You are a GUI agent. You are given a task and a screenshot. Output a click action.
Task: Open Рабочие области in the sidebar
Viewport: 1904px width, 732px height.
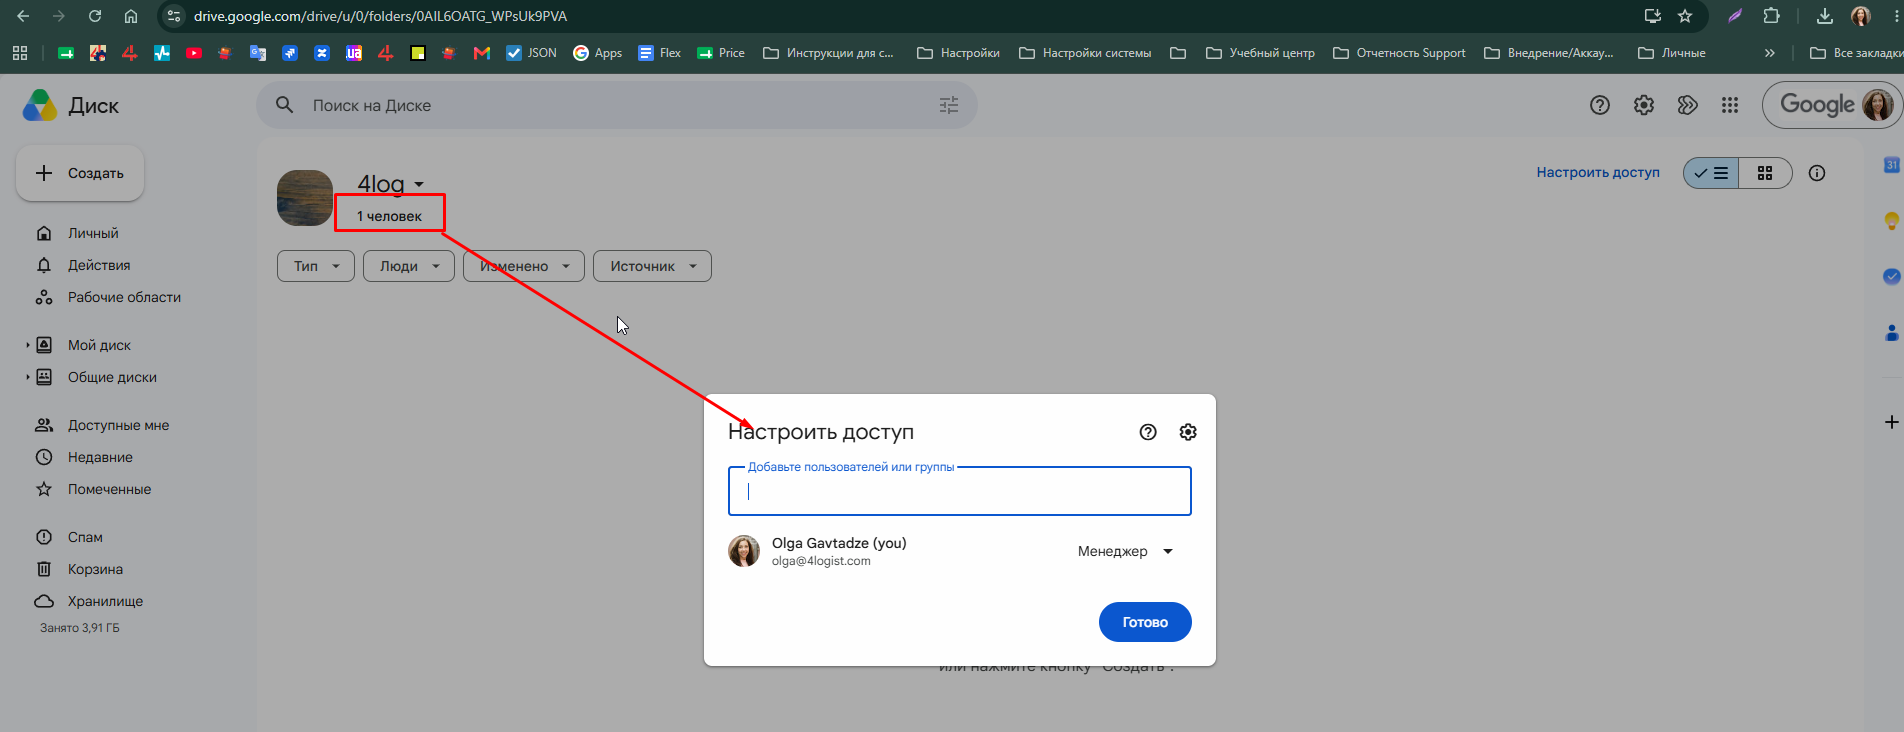pyautogui.click(x=124, y=297)
